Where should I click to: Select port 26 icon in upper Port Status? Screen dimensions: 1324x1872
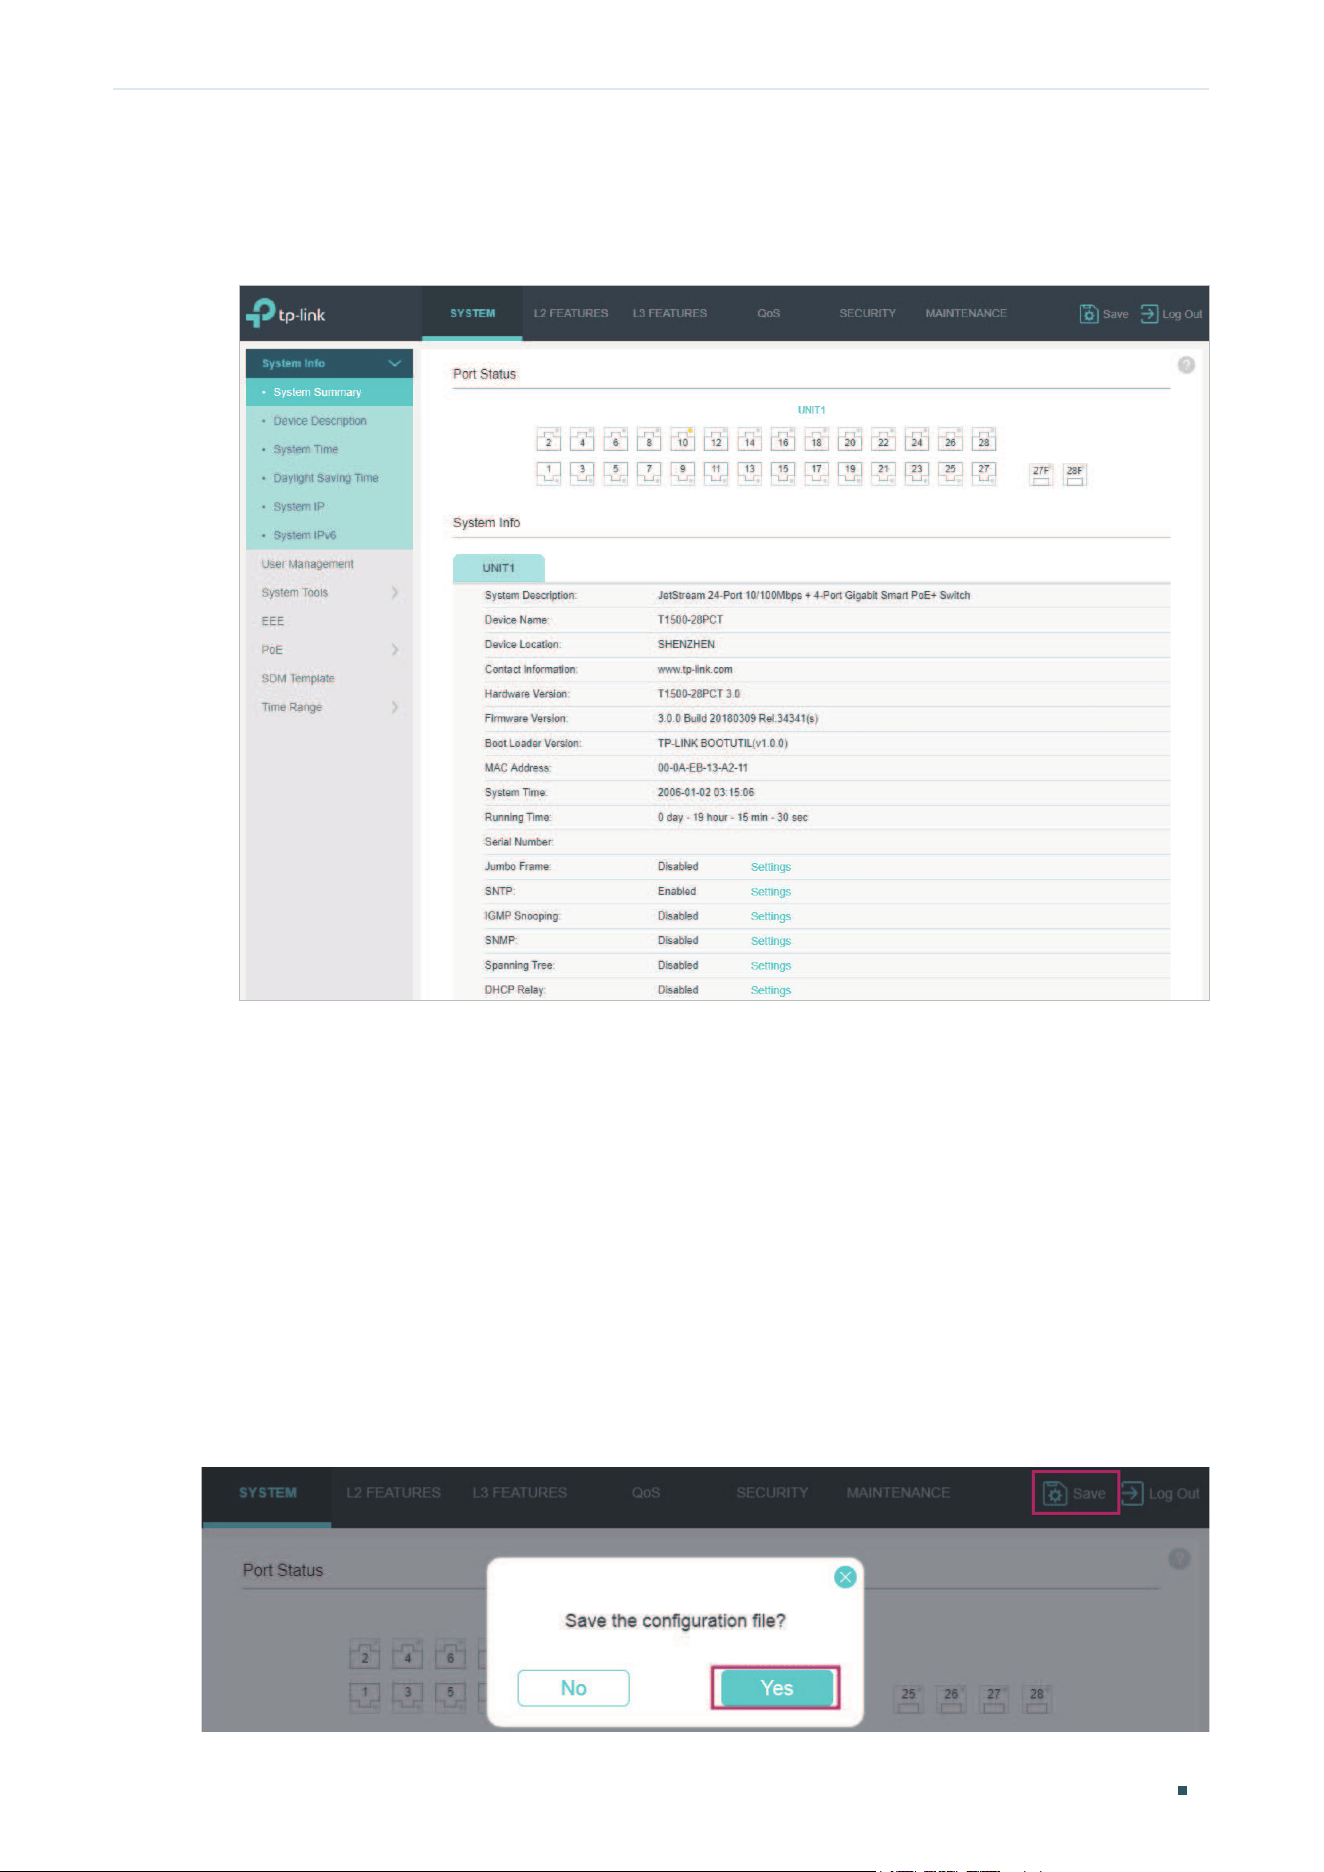pyautogui.click(x=950, y=440)
